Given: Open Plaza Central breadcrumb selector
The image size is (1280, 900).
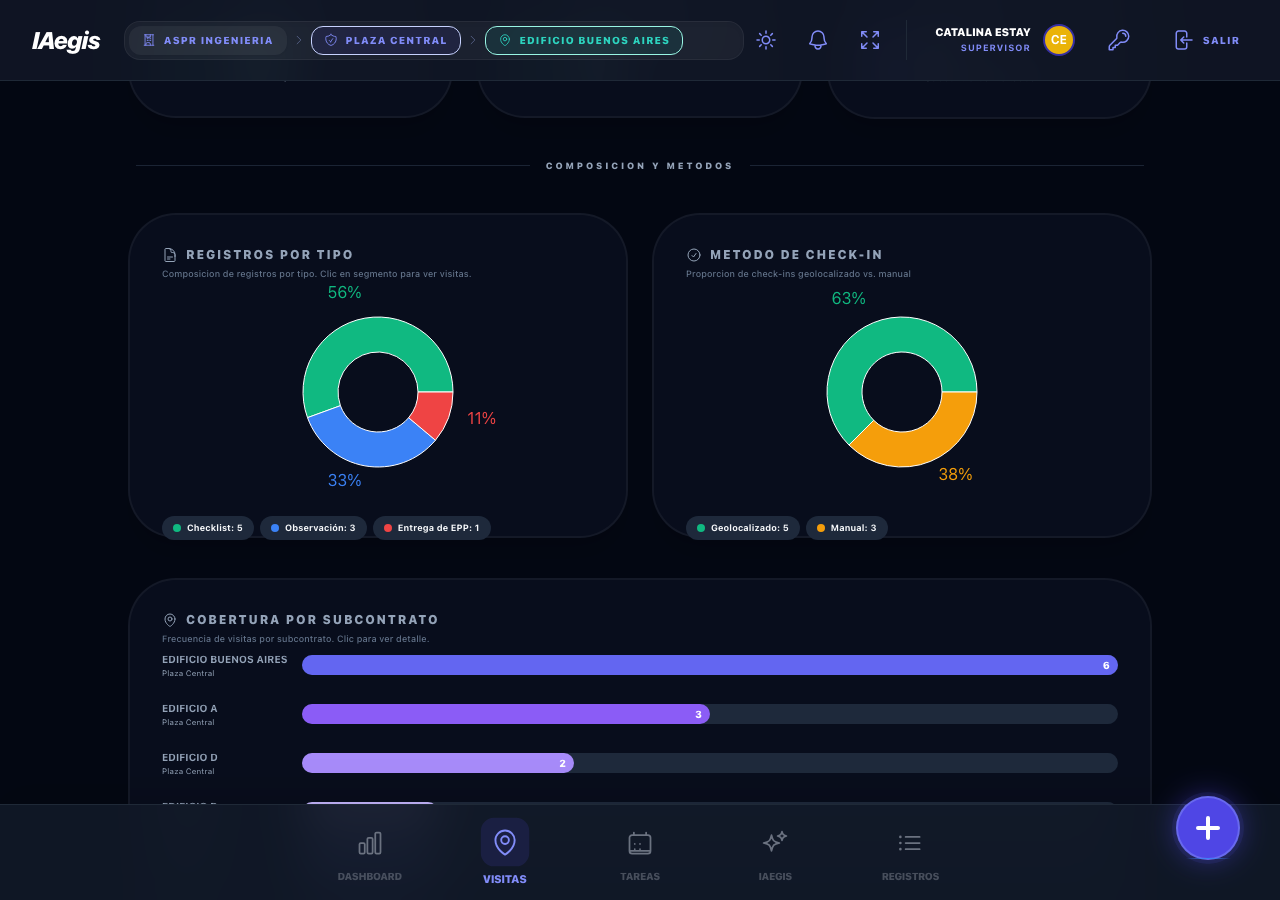Looking at the screenshot, I should pyautogui.click(x=386, y=40).
